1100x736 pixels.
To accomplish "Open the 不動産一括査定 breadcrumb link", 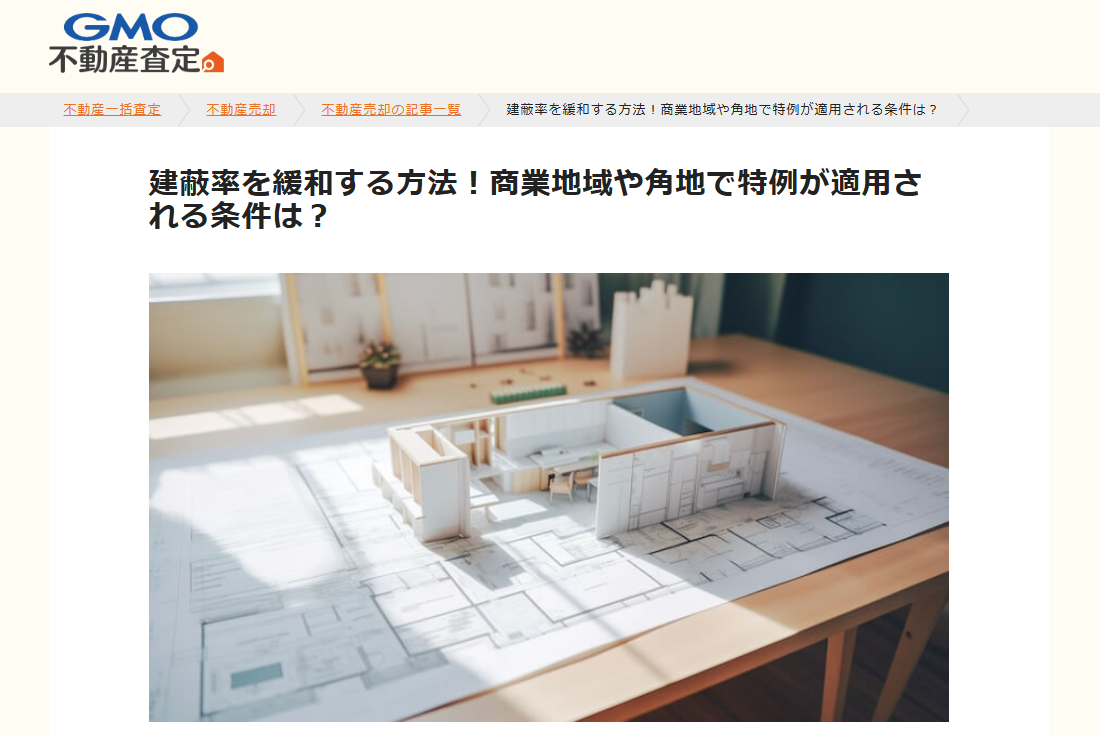I will pos(112,109).
